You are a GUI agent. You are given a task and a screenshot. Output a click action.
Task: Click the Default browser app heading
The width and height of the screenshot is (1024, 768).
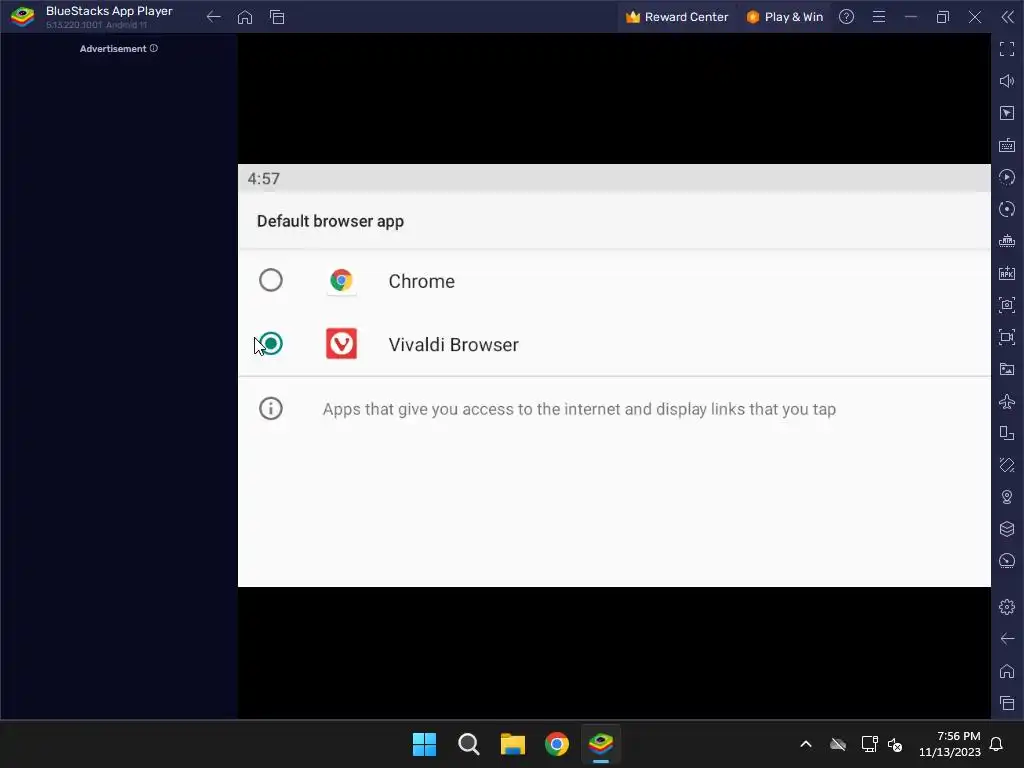tap(330, 221)
